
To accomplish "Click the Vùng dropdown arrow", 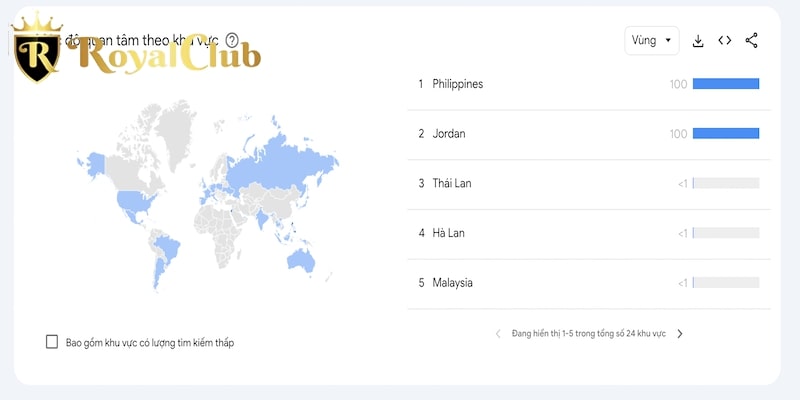I will point(668,41).
